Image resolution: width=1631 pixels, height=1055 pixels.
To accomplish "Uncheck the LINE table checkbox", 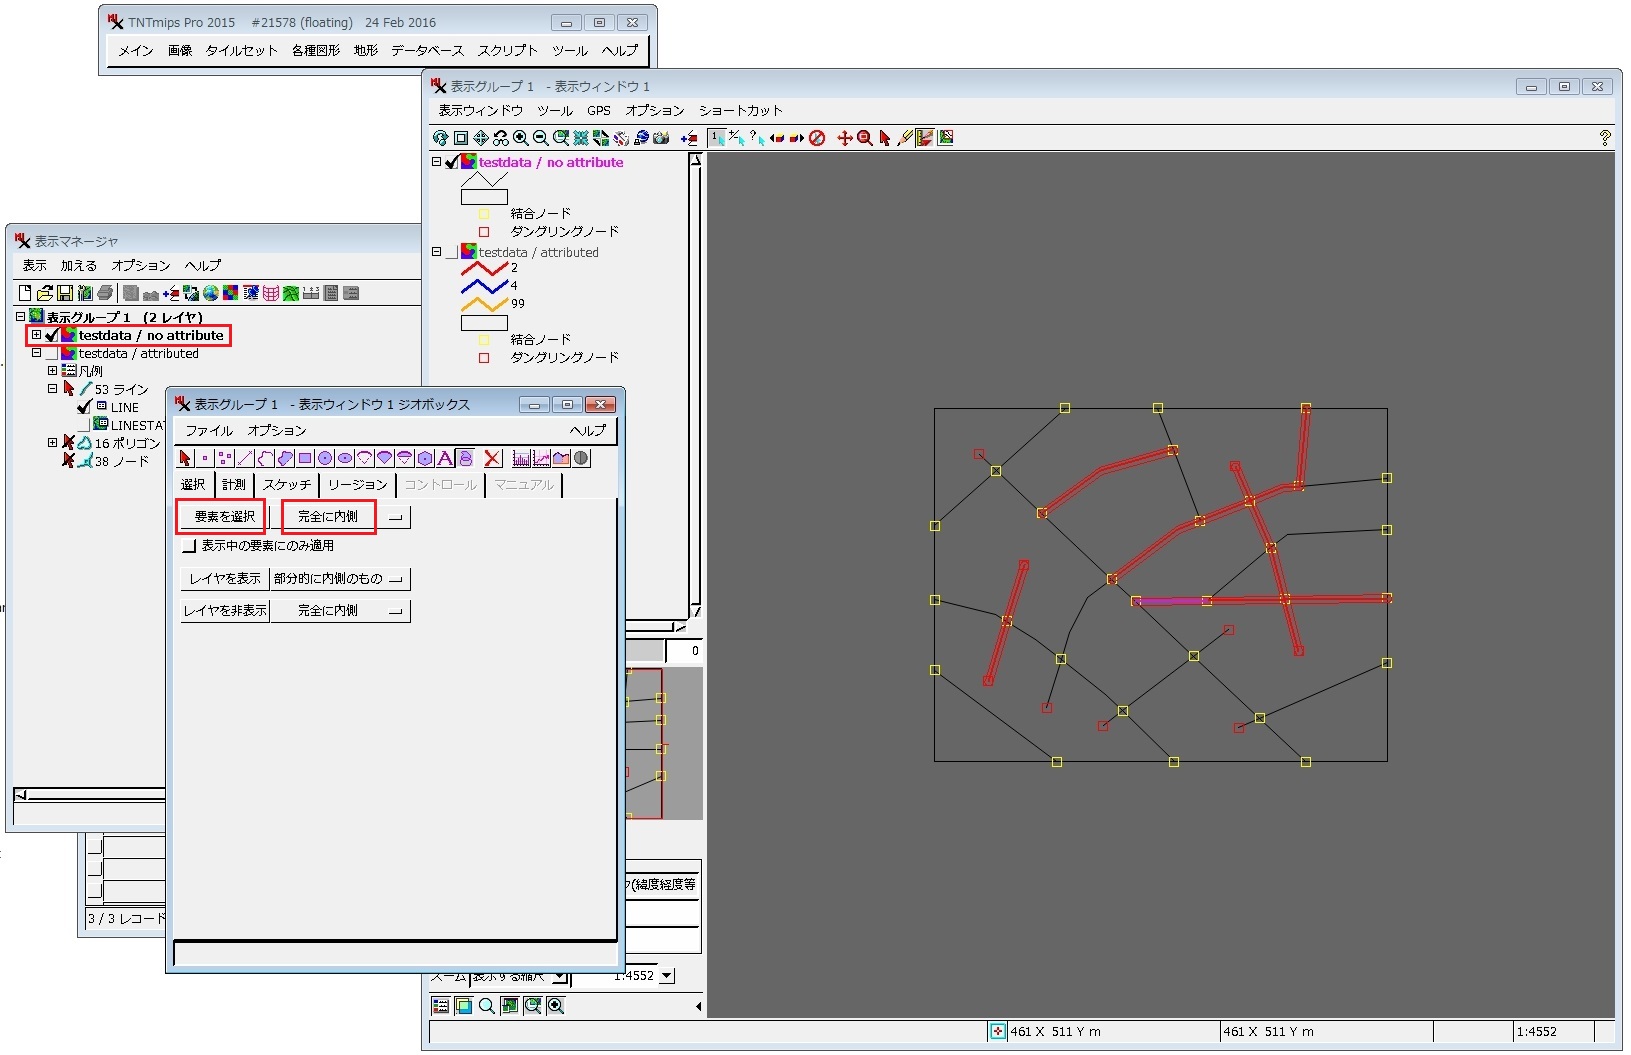I will click(85, 407).
